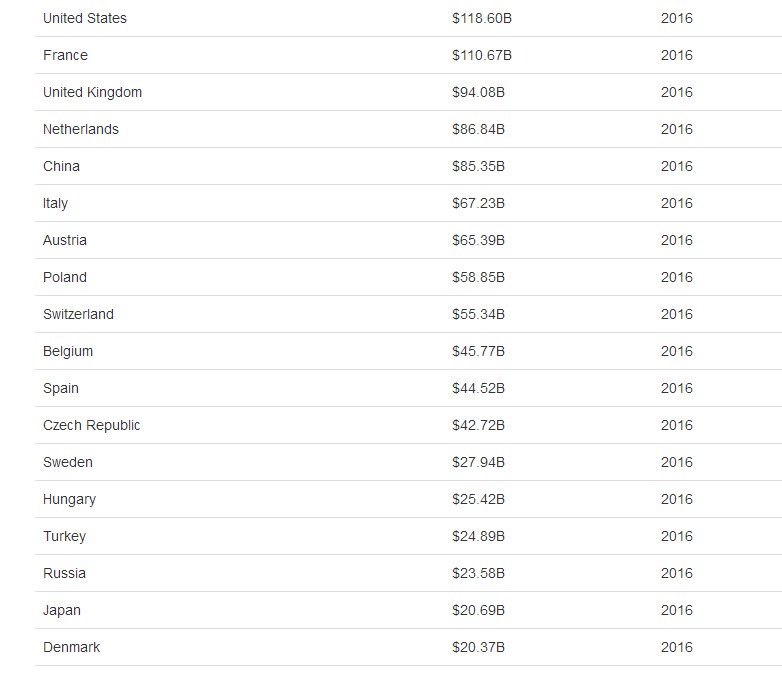Click Belgium in the list
782x675 pixels.
(68, 352)
